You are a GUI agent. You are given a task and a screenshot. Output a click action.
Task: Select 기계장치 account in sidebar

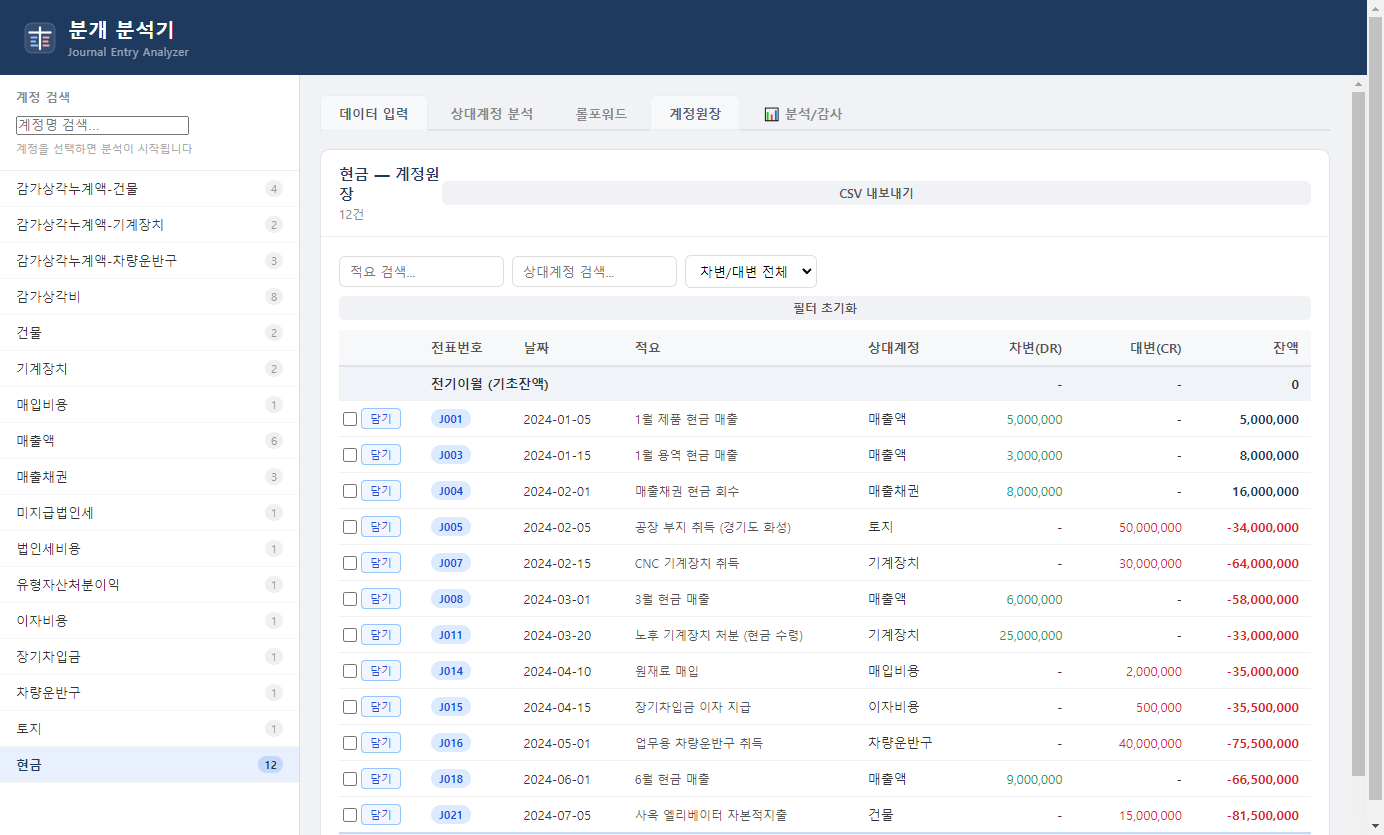[149, 369]
